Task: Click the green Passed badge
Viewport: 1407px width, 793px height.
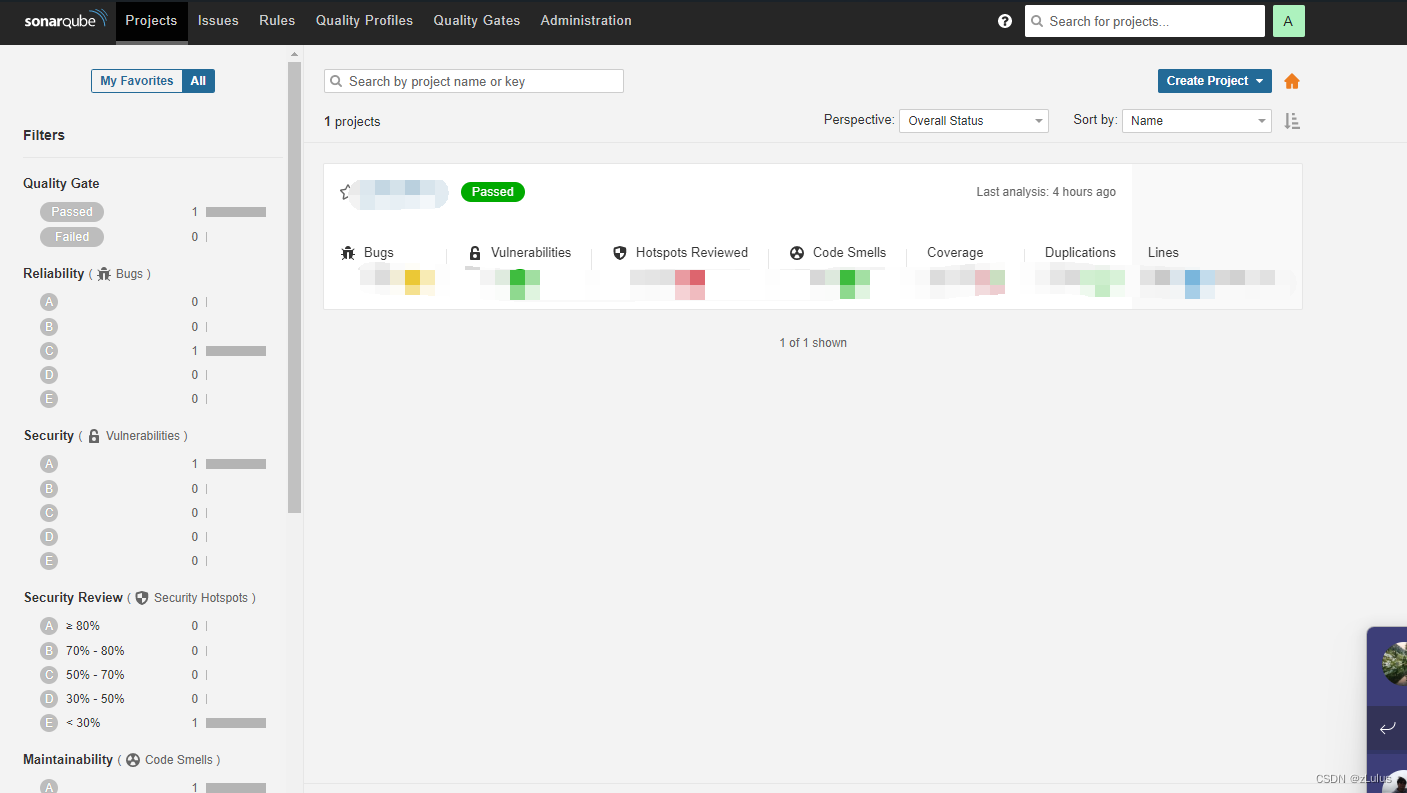Action: point(493,192)
